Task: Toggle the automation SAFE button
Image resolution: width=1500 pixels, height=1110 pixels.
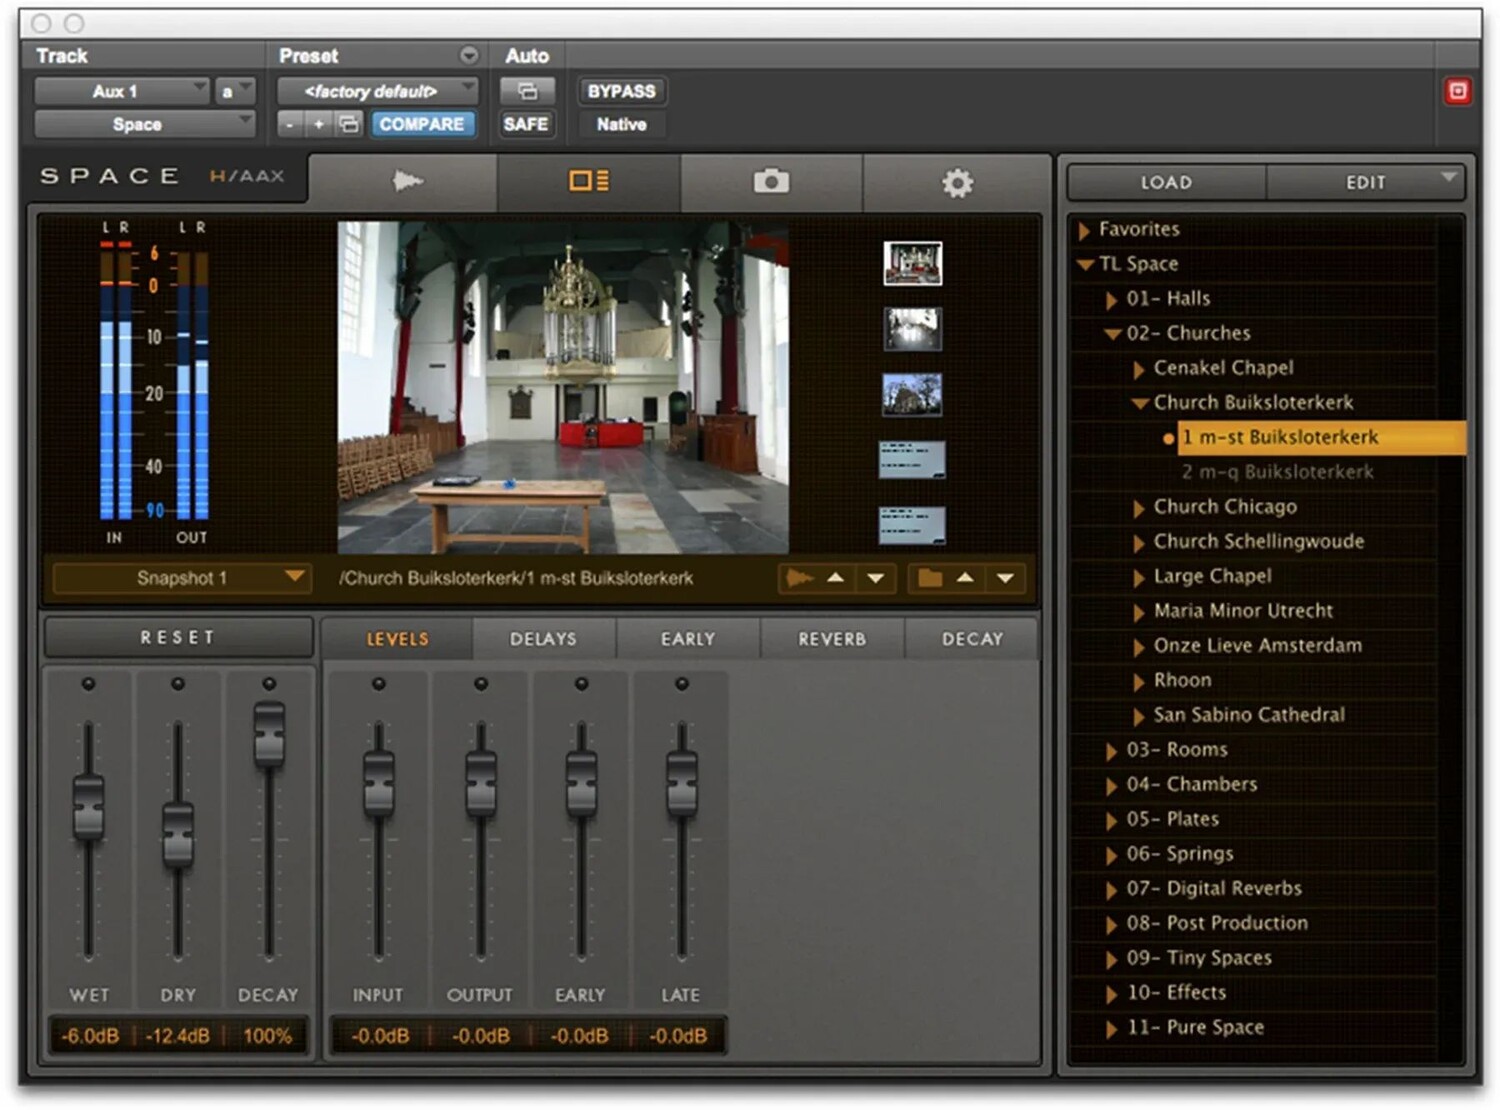Action: [x=526, y=124]
